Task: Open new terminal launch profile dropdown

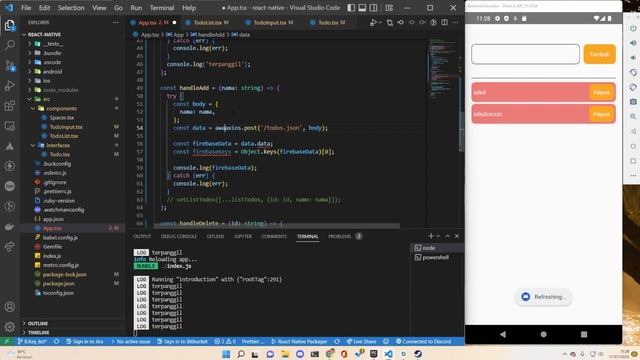Action: (x=438, y=236)
